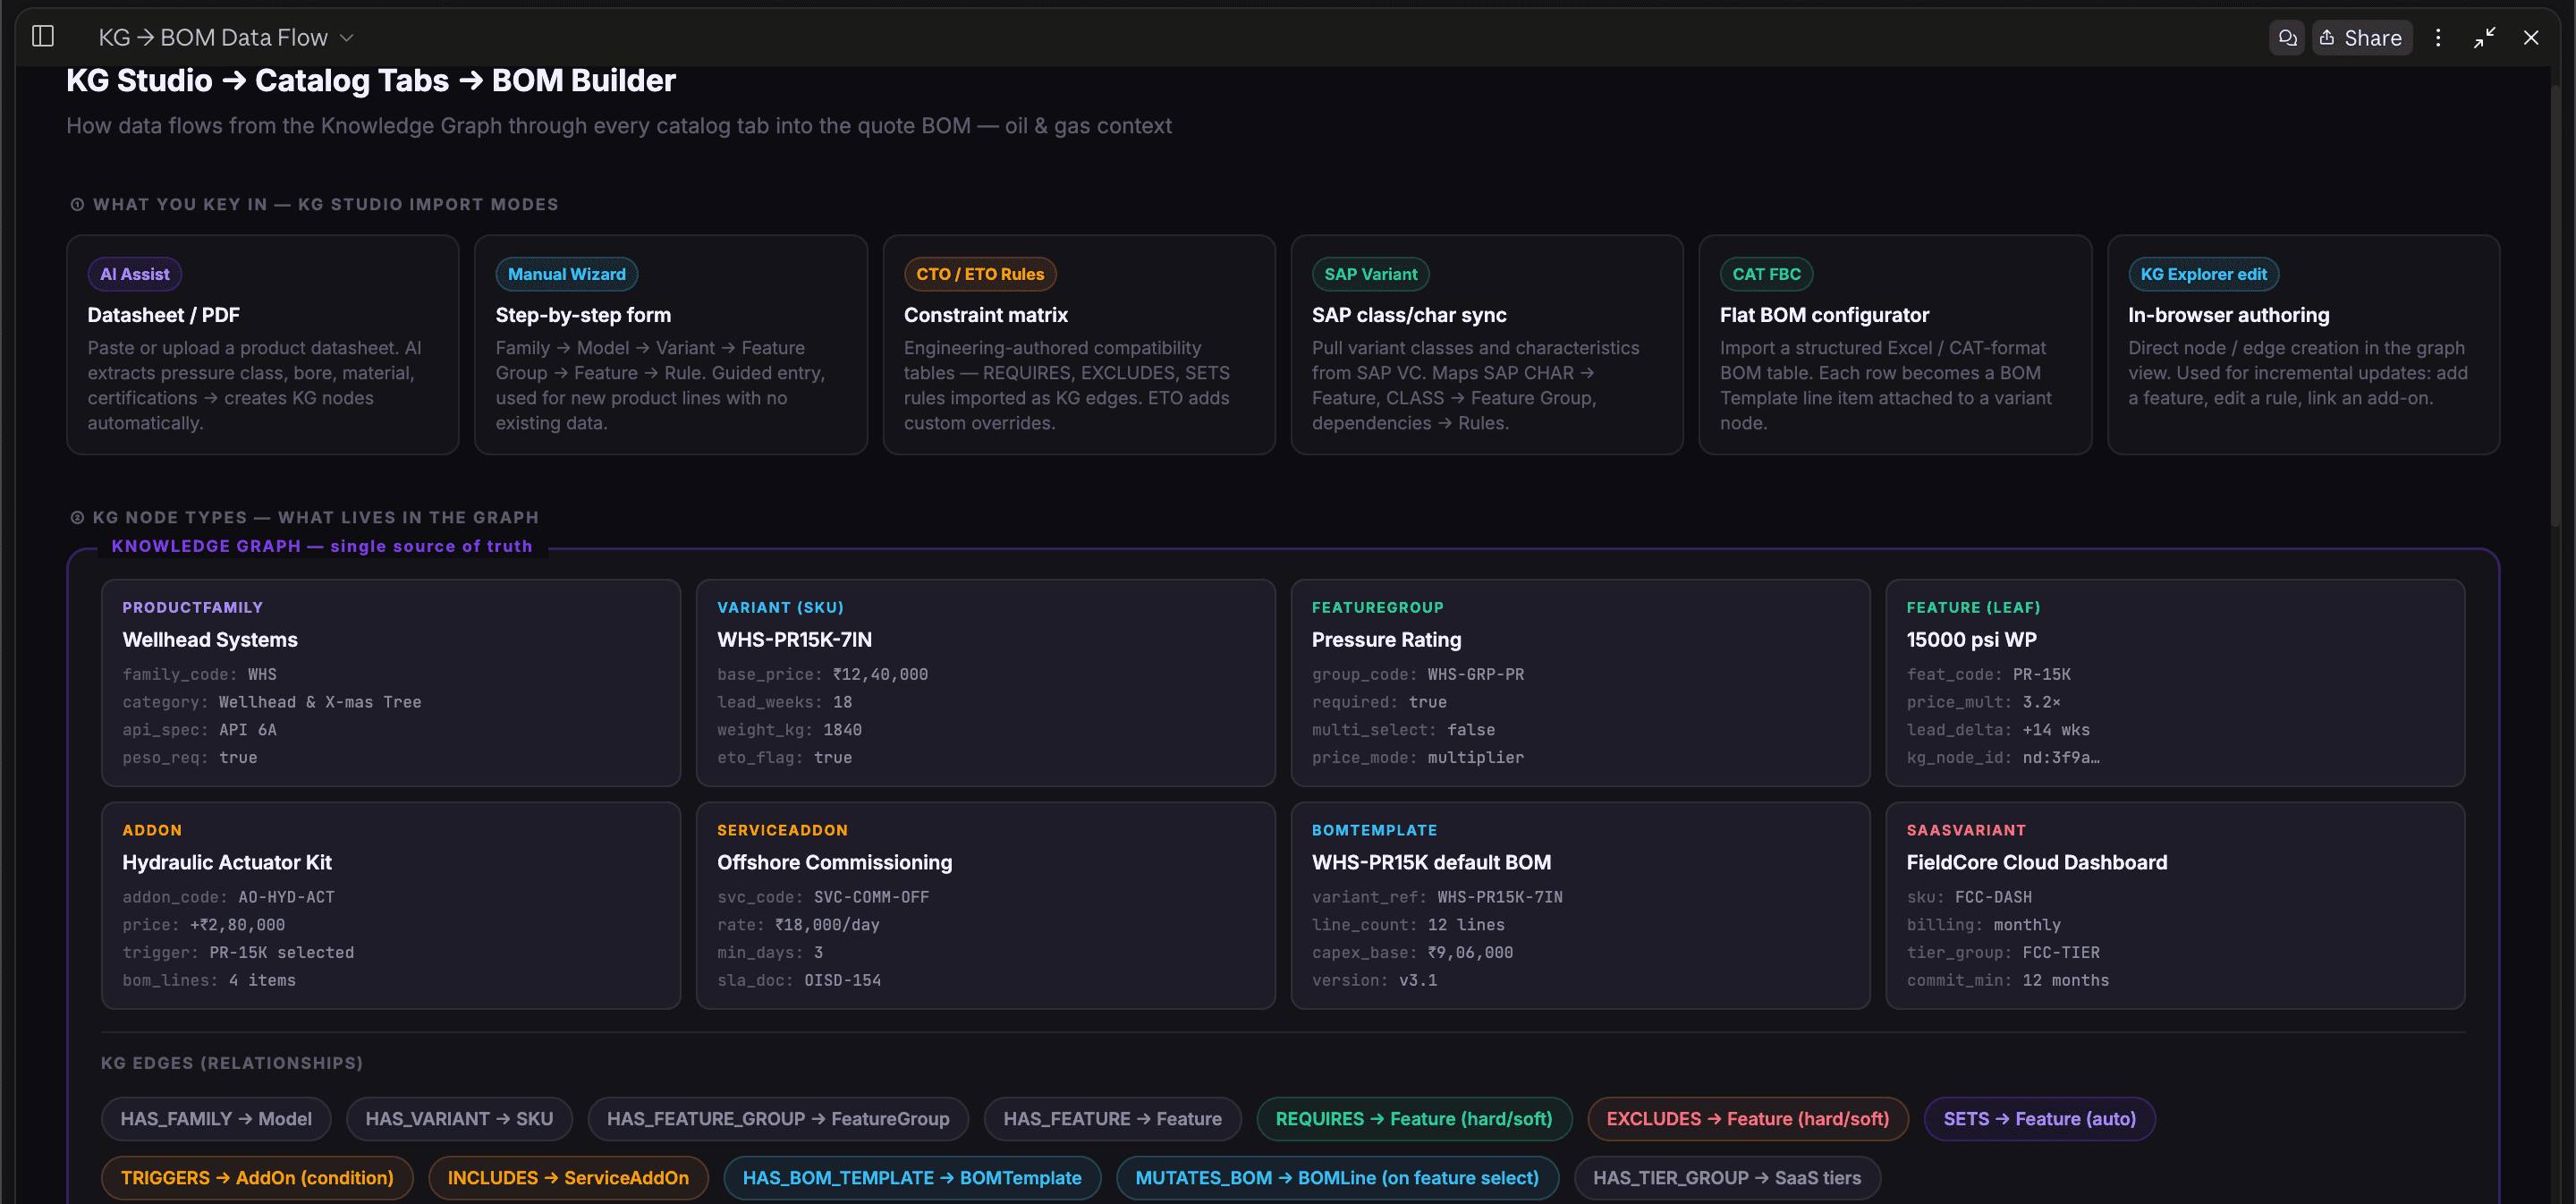The height and width of the screenshot is (1204, 2576).
Task: Open the vertical three-dot more menu
Action: (2438, 37)
